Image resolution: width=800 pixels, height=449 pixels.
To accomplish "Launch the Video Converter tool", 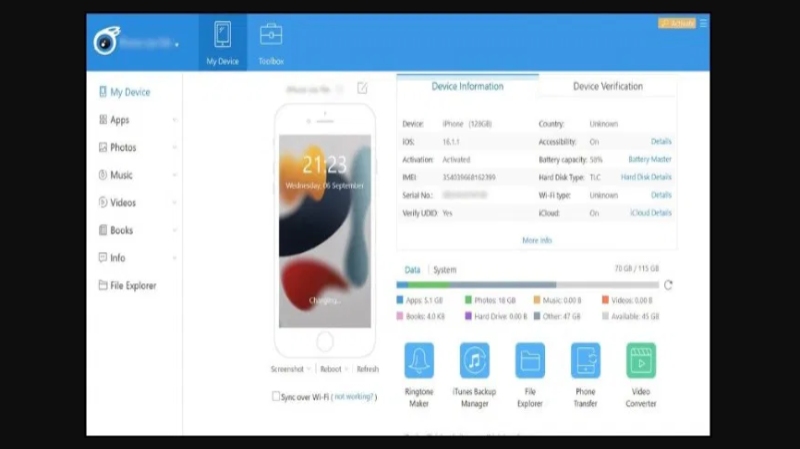I will click(x=641, y=376).
